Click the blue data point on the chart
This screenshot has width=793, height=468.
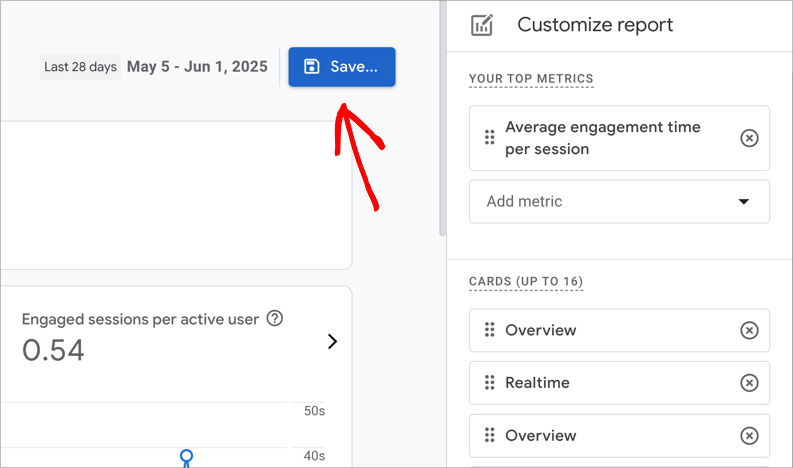pos(187,457)
